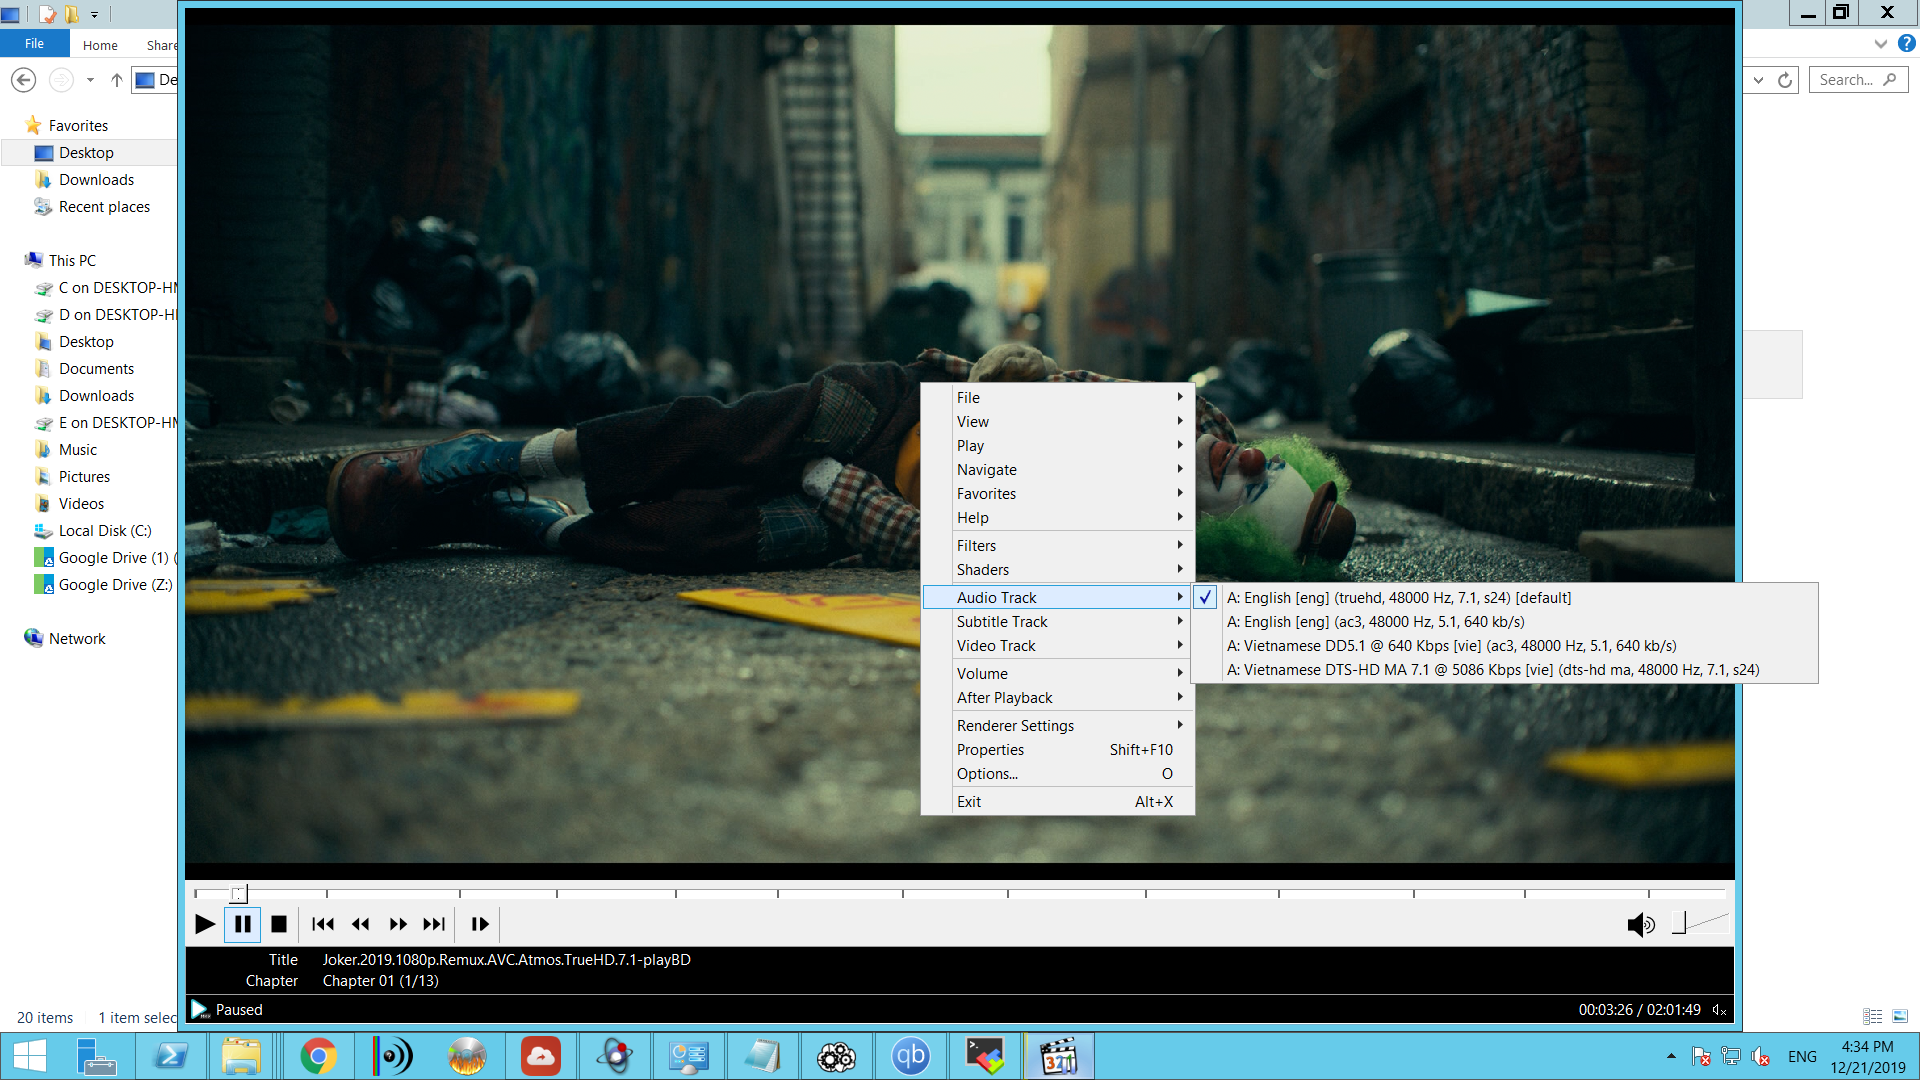Open Pictures folder in navigation pane
This screenshot has width=1920, height=1080.
pyautogui.click(x=84, y=477)
